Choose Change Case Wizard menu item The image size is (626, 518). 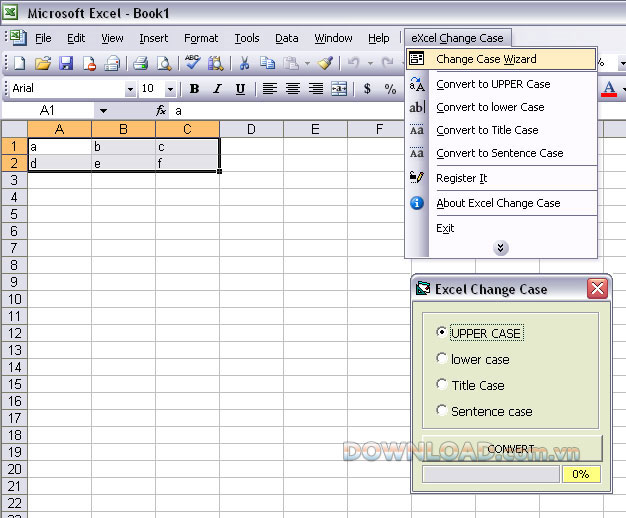(x=501, y=59)
